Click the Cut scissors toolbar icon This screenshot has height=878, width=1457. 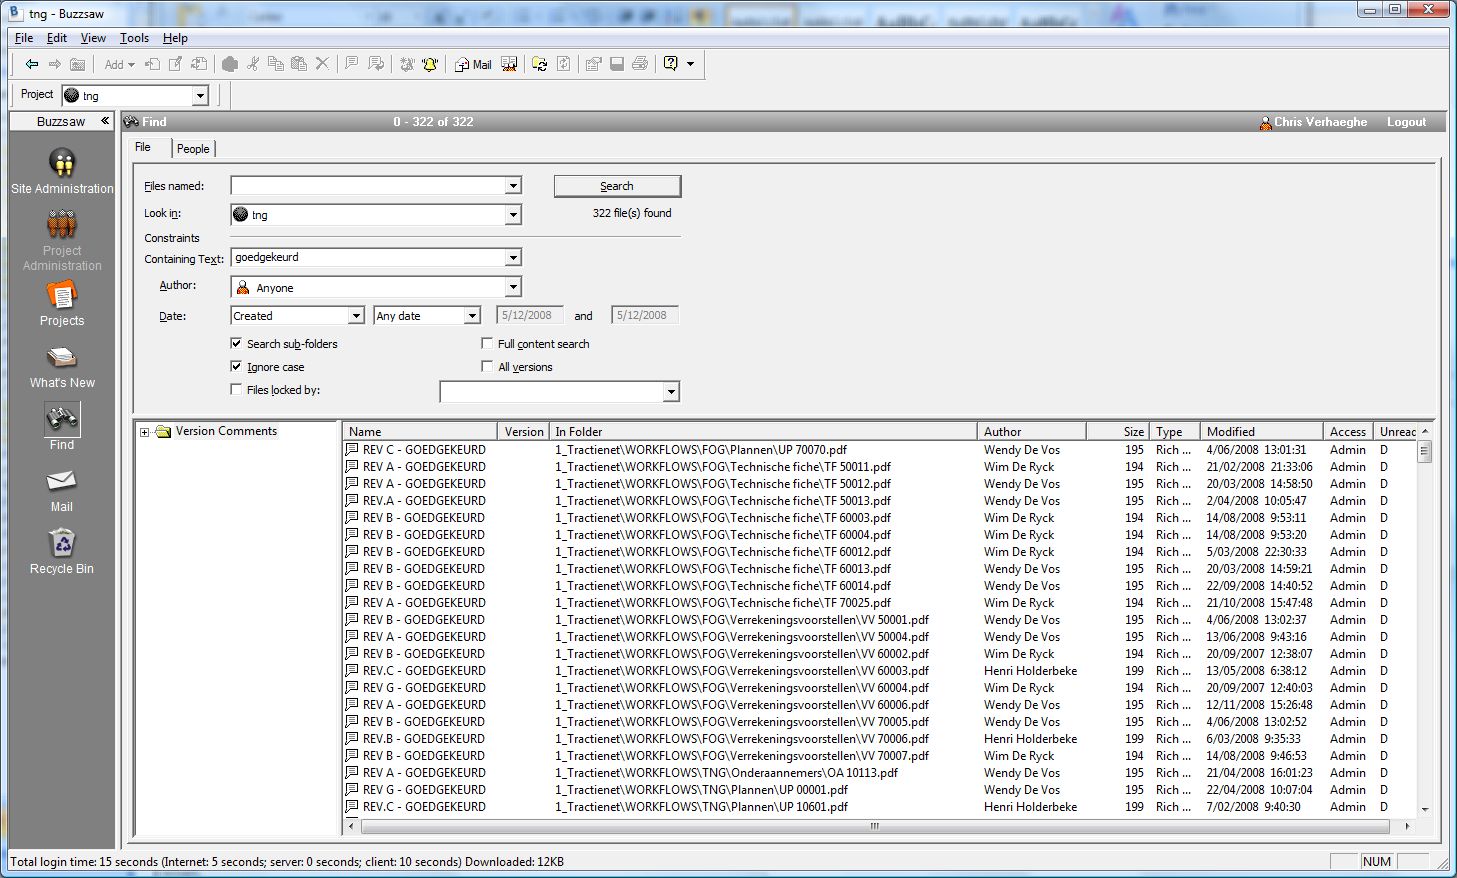coord(253,64)
